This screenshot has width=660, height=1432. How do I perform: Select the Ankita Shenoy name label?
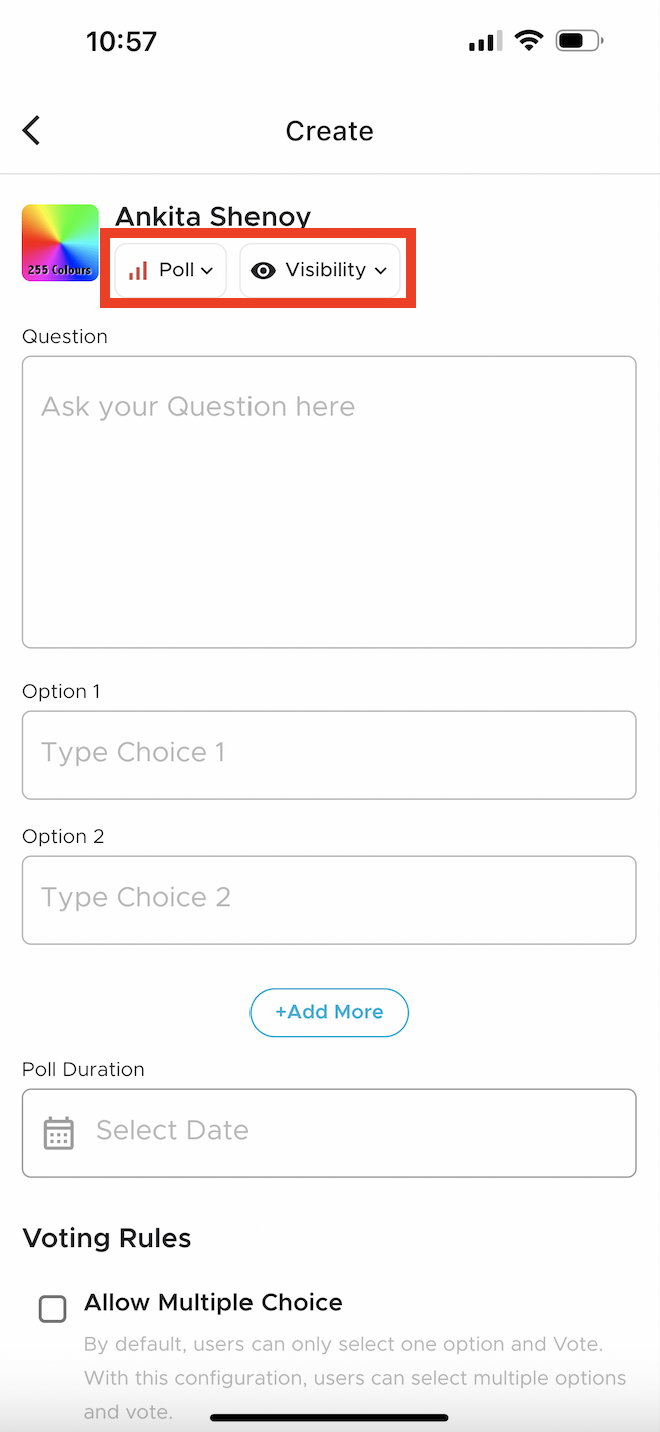tap(212, 216)
